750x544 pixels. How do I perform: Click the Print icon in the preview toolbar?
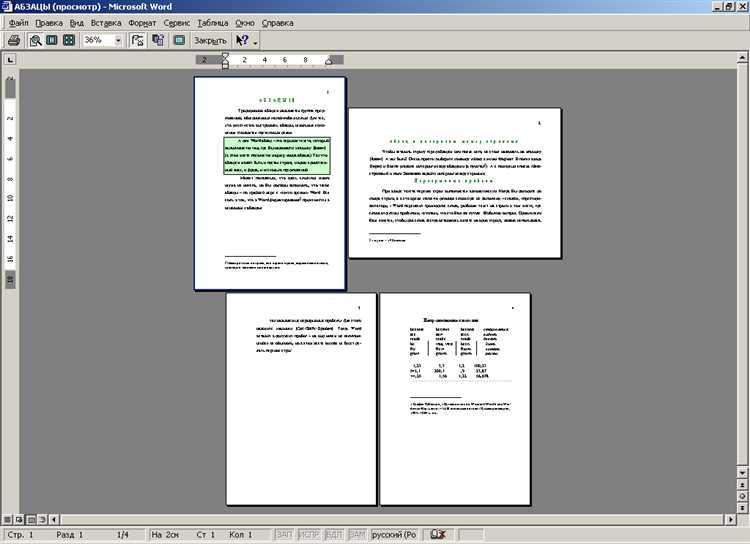pyautogui.click(x=14, y=41)
